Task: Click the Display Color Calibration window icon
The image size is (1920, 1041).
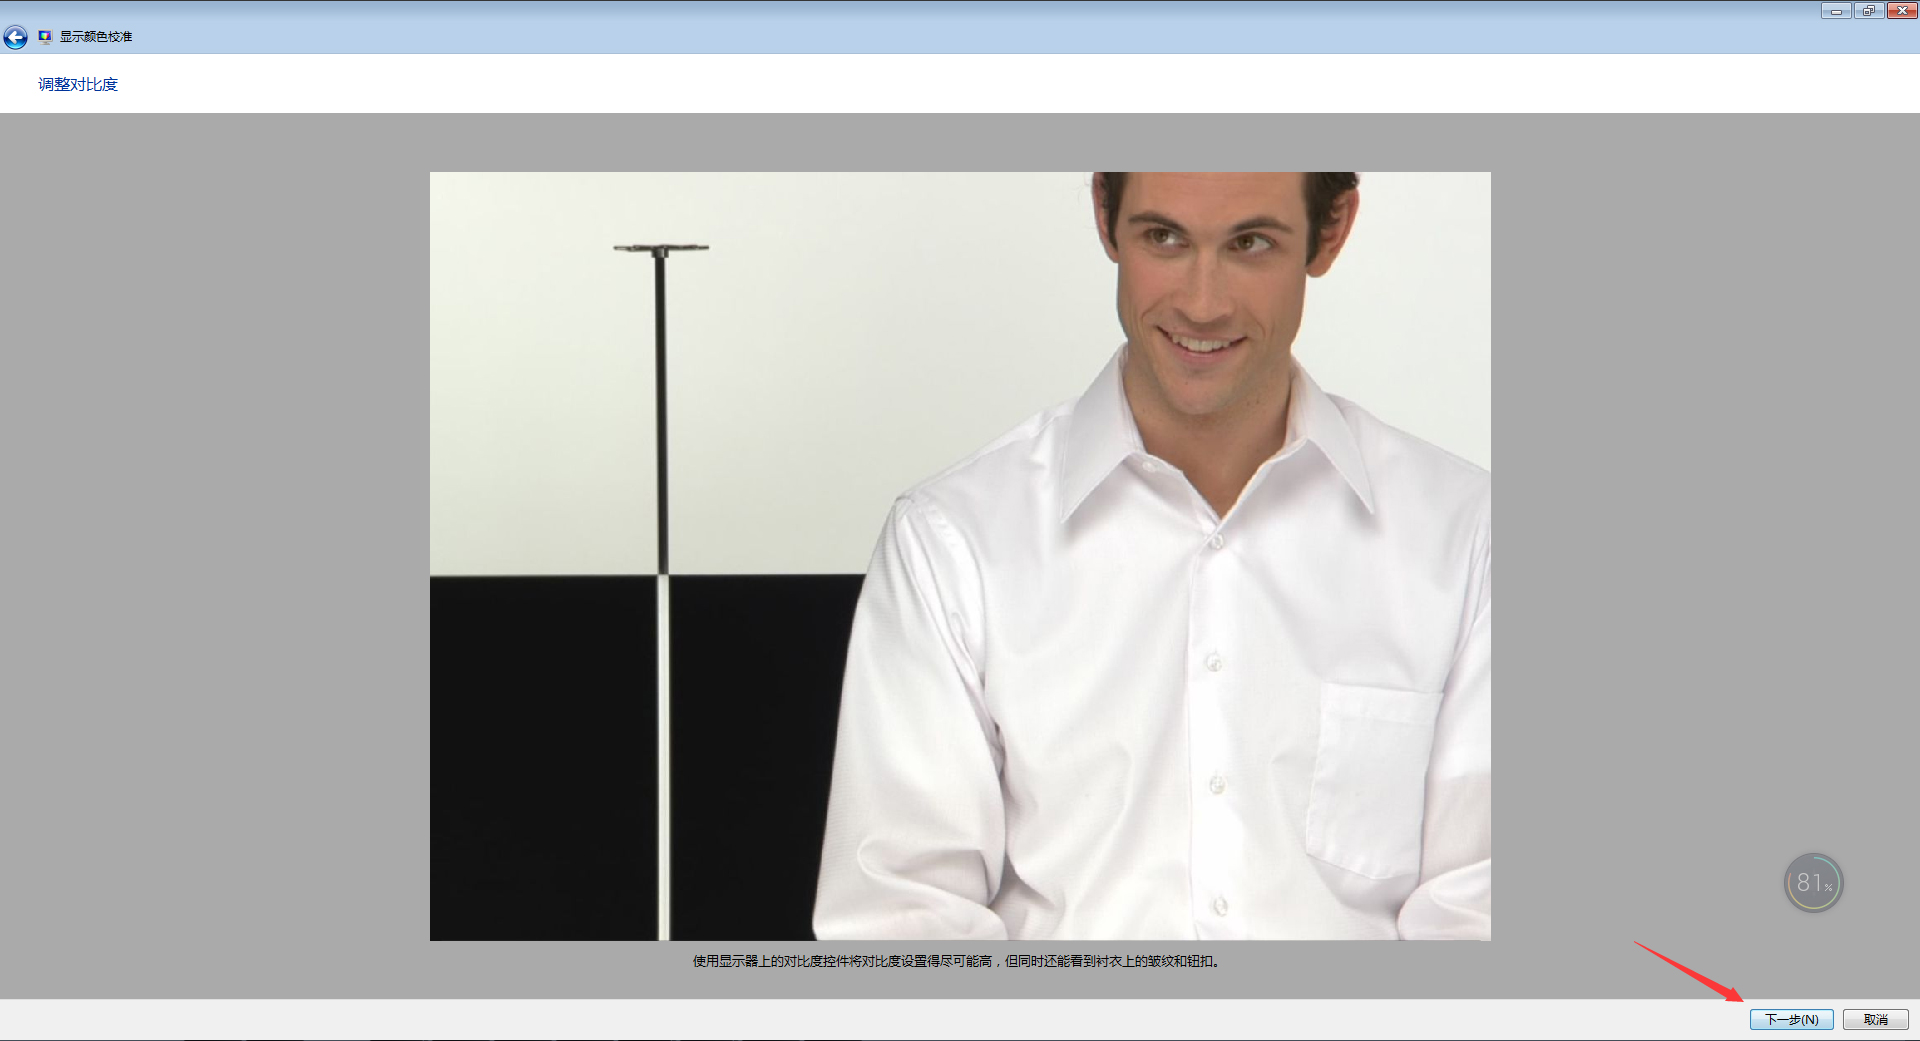Action: coord(45,37)
